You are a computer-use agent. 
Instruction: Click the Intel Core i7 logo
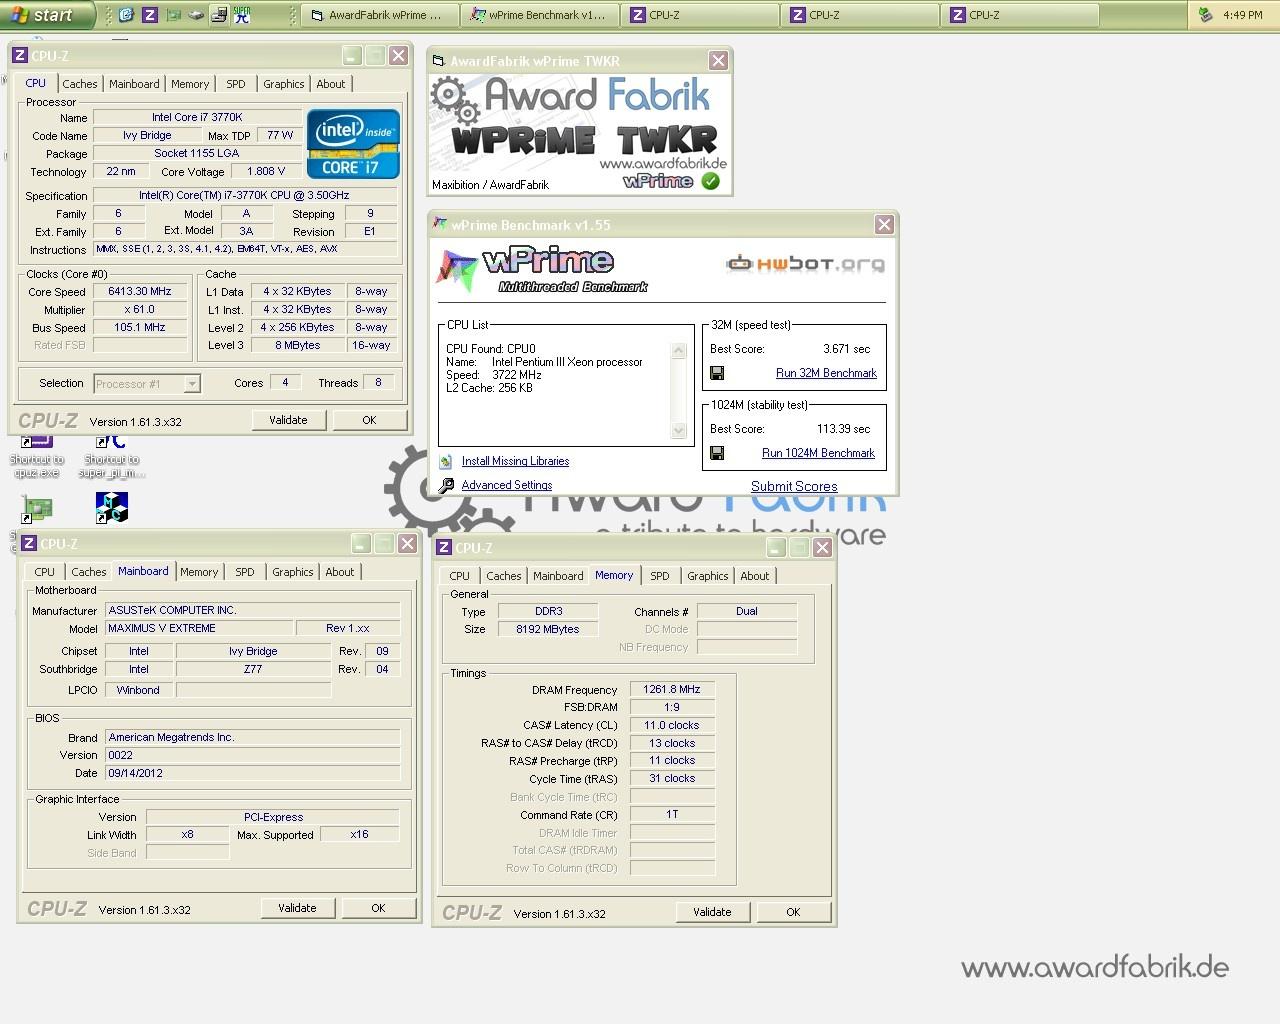(353, 144)
